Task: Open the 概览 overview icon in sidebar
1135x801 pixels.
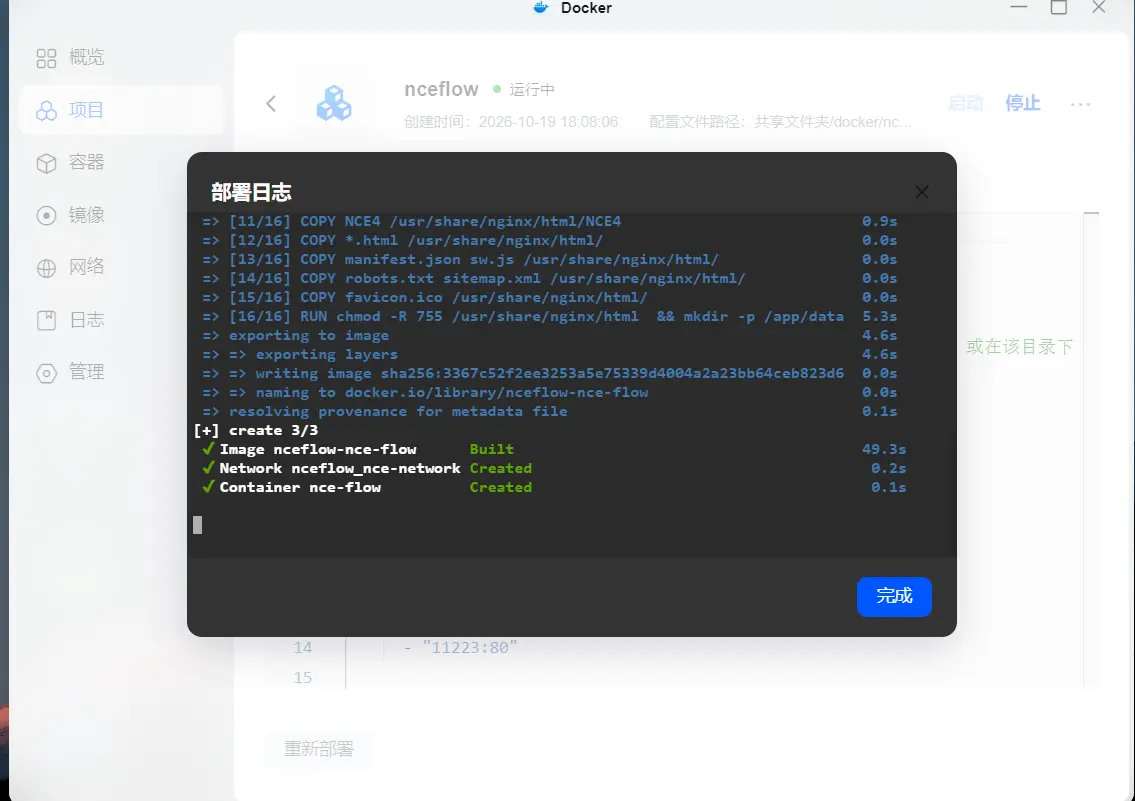Action: tap(46, 58)
